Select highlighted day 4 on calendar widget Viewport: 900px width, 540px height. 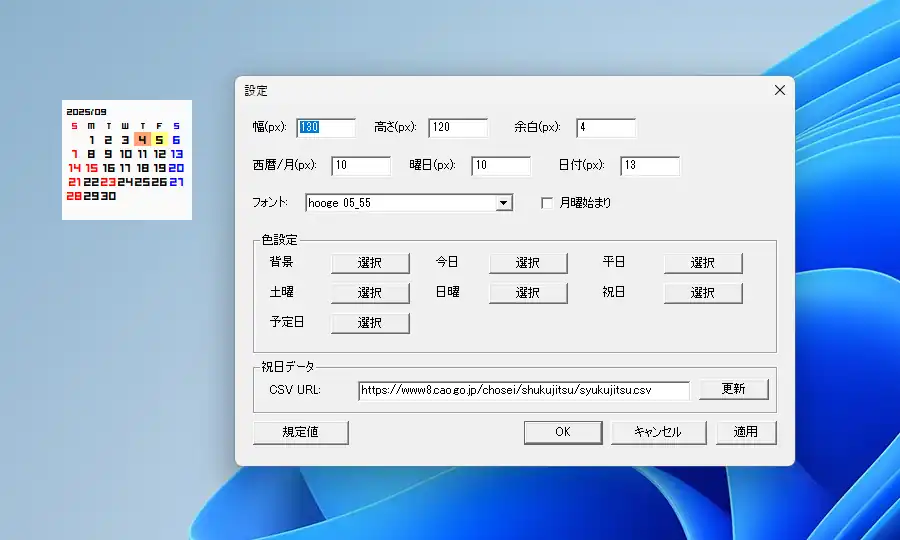[x=142, y=139]
